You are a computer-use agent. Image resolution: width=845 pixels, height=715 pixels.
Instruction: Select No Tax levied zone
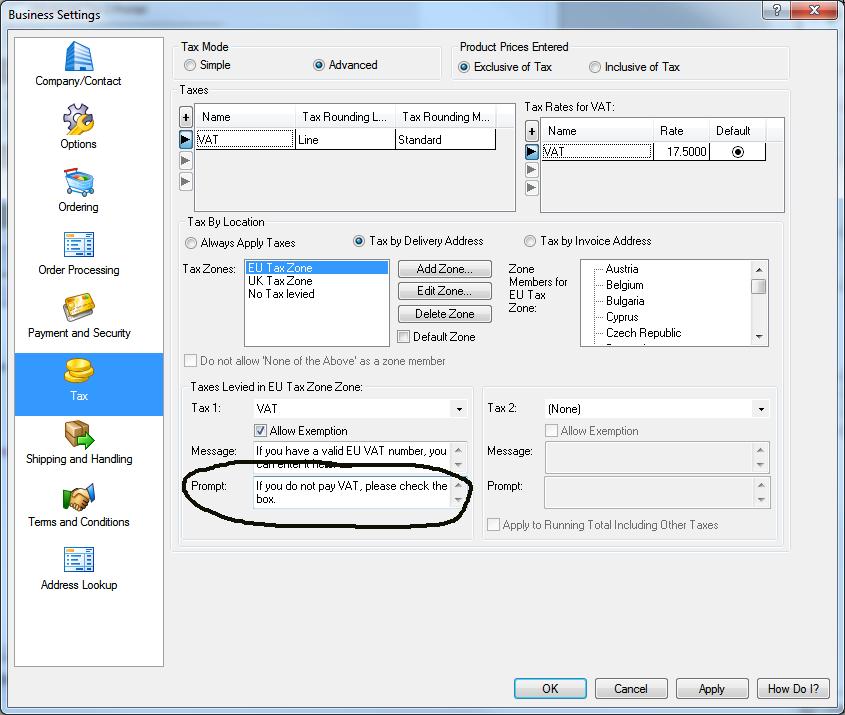pyautogui.click(x=281, y=294)
